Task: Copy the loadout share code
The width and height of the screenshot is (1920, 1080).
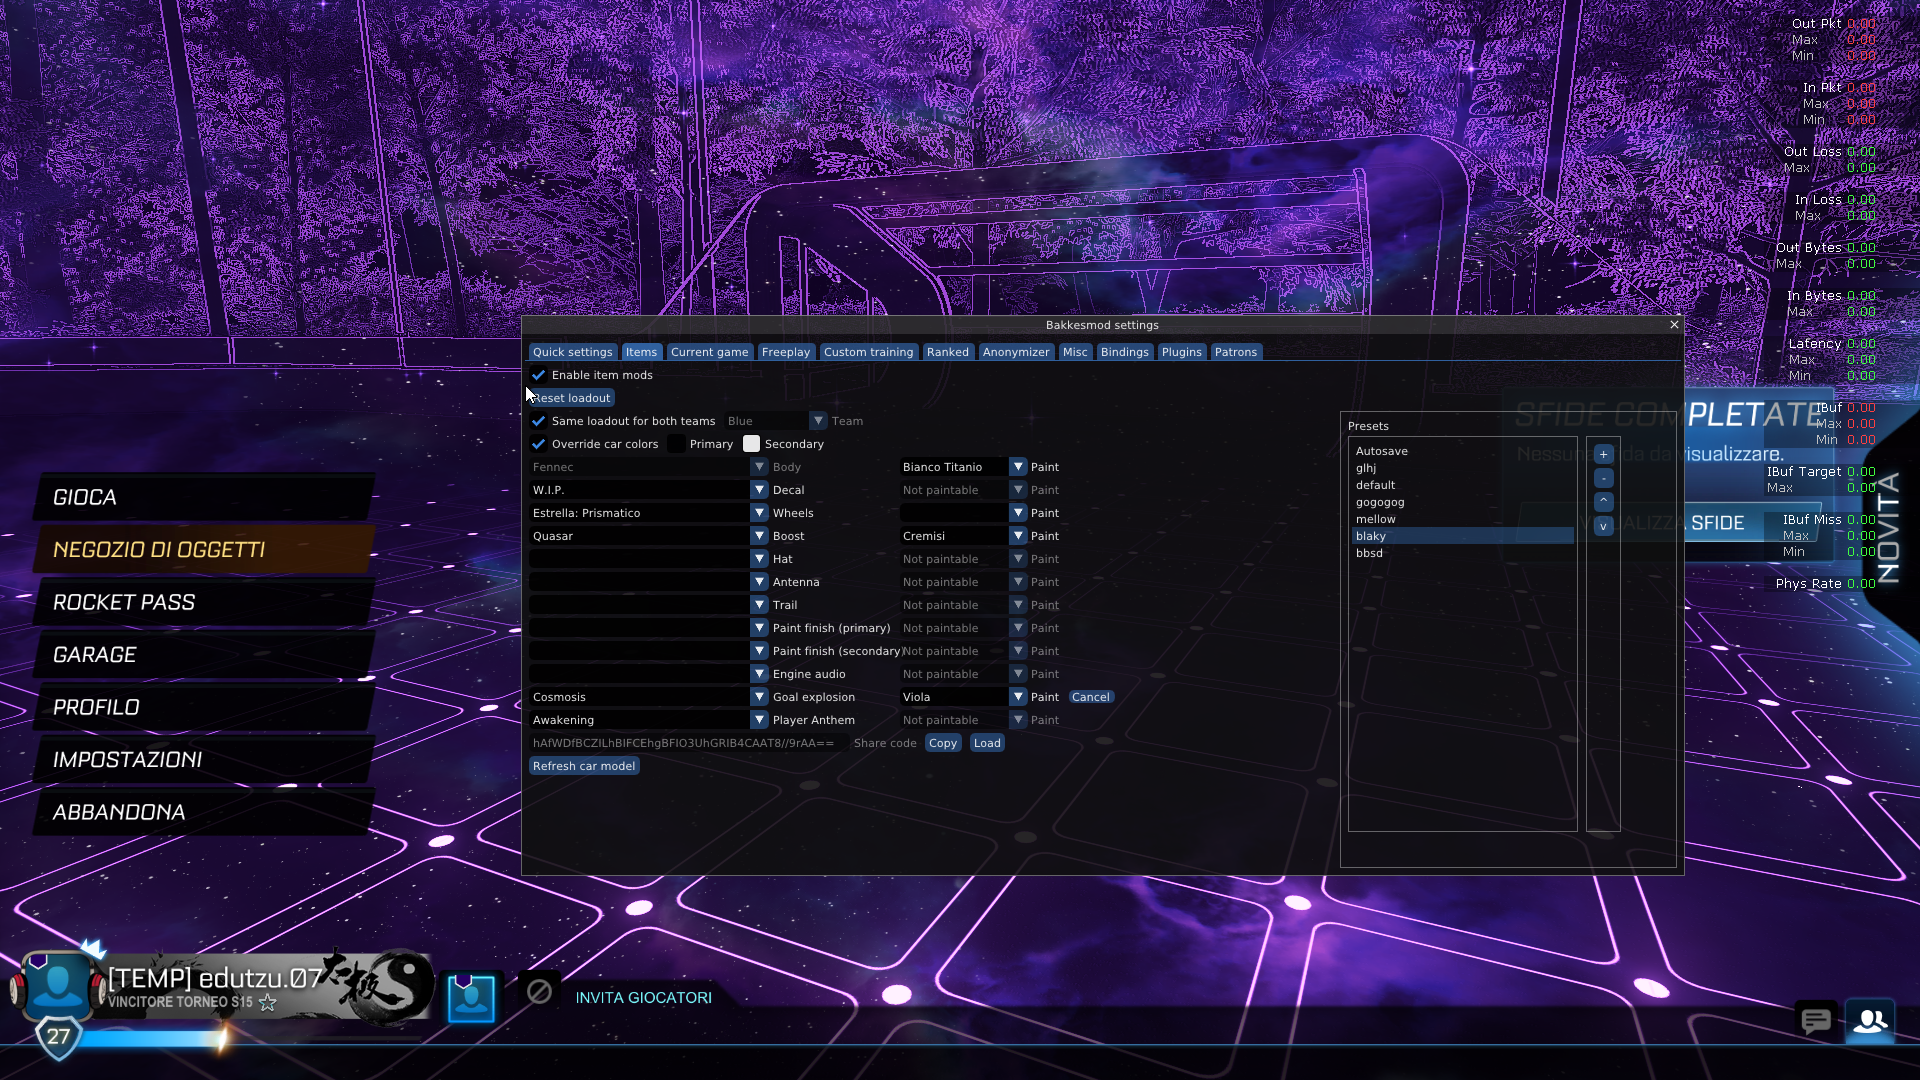Action: (x=942, y=743)
